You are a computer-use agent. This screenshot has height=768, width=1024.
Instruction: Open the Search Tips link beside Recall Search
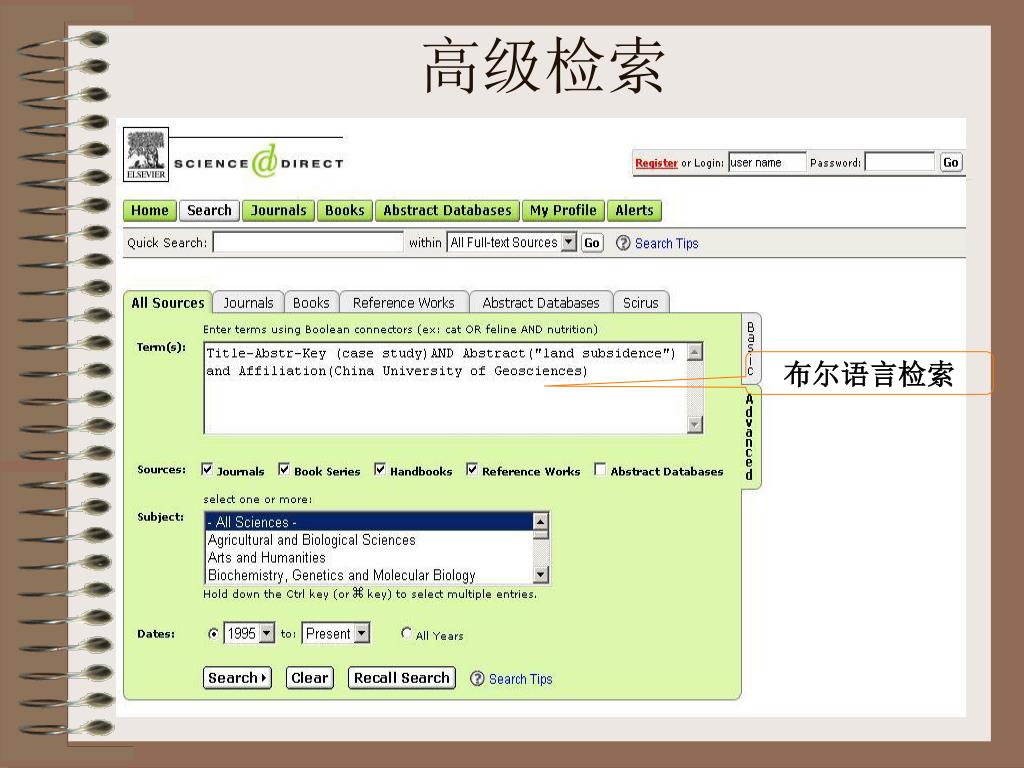[x=520, y=679]
